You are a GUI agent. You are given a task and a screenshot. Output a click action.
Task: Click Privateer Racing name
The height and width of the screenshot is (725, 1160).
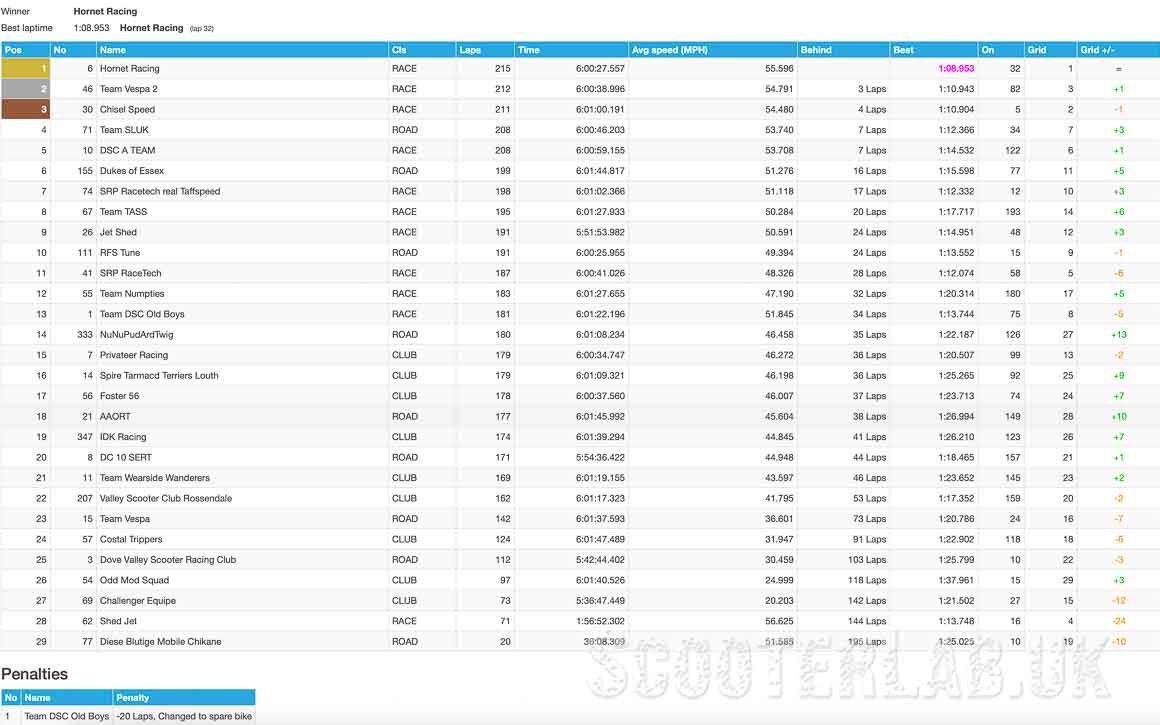click(x=134, y=355)
